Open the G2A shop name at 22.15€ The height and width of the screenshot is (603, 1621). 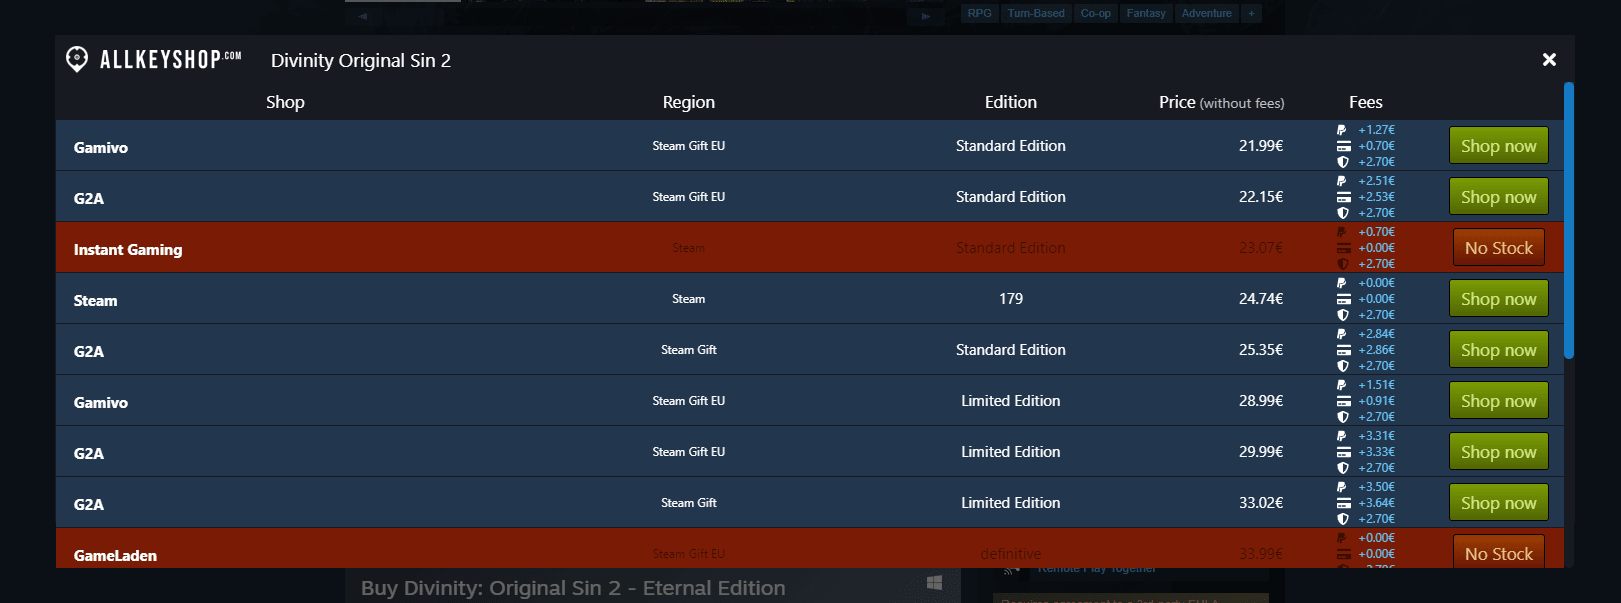pyautogui.click(x=89, y=198)
